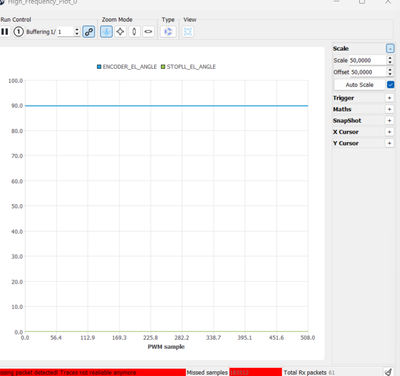The image size is (400, 376).
Task: Click the clear icon in status bar
Action: pos(388,372)
